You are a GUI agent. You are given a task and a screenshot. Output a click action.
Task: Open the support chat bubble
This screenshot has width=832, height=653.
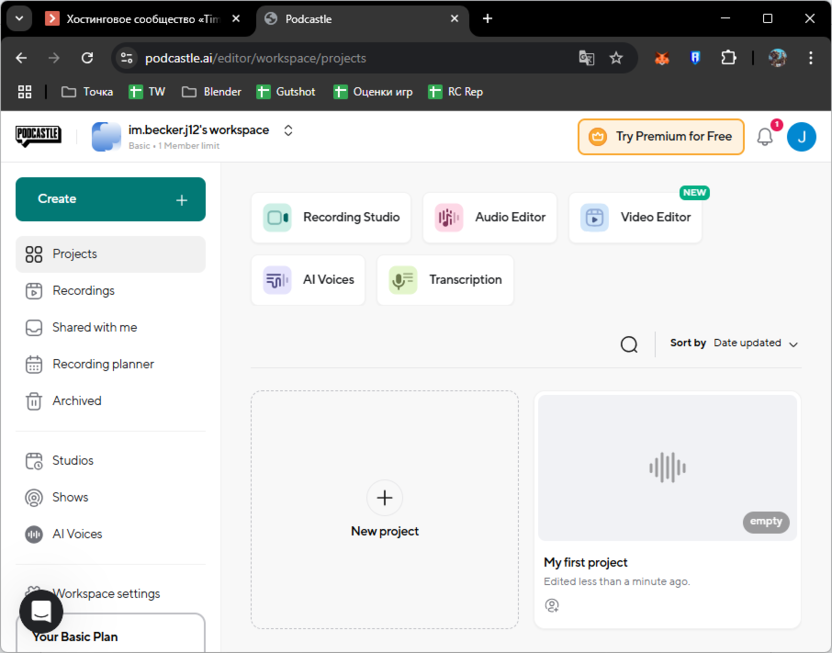(41, 611)
